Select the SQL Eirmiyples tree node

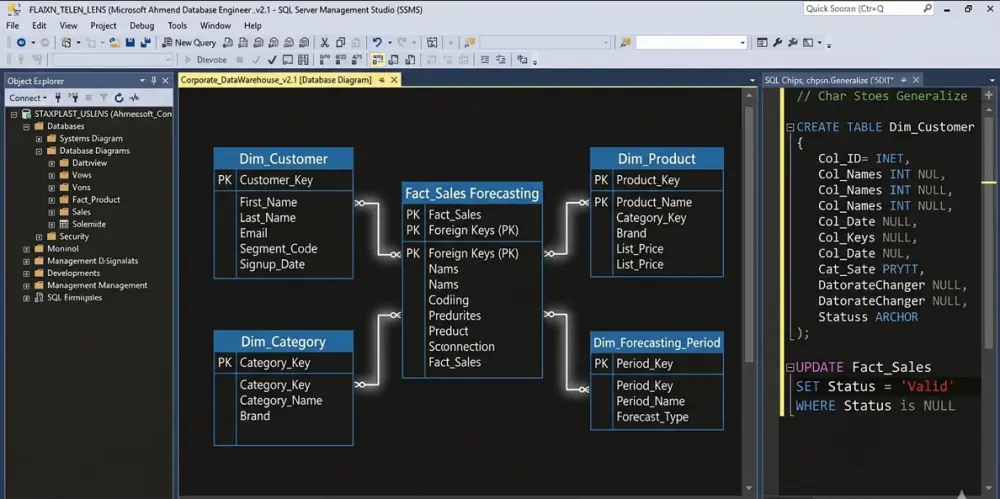(74, 297)
